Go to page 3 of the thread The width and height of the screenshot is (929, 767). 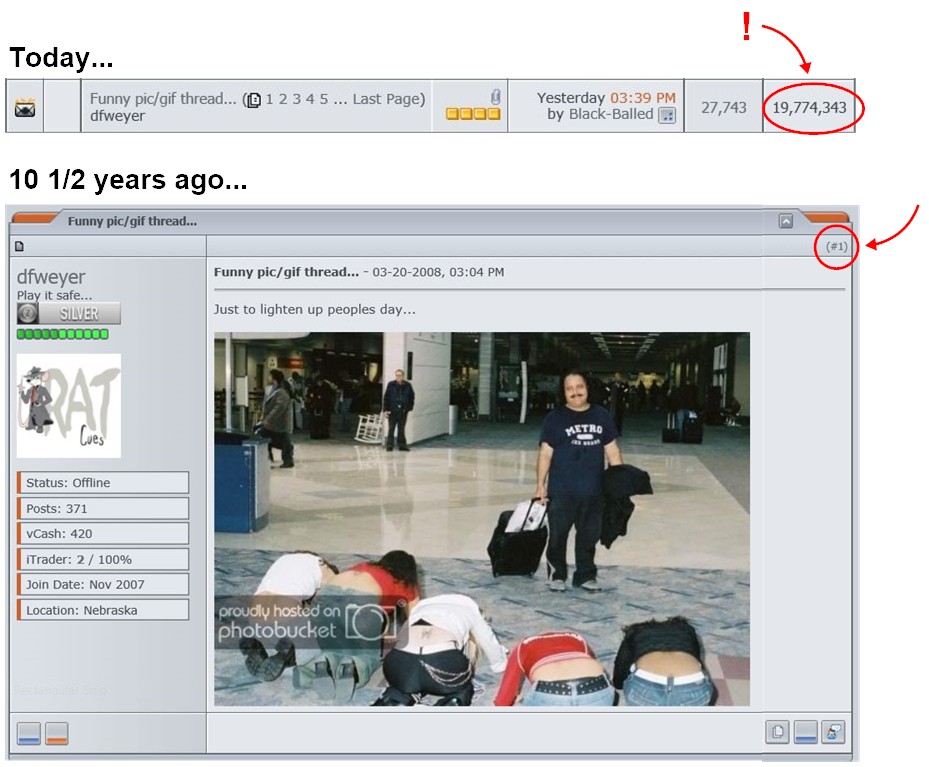pos(297,98)
